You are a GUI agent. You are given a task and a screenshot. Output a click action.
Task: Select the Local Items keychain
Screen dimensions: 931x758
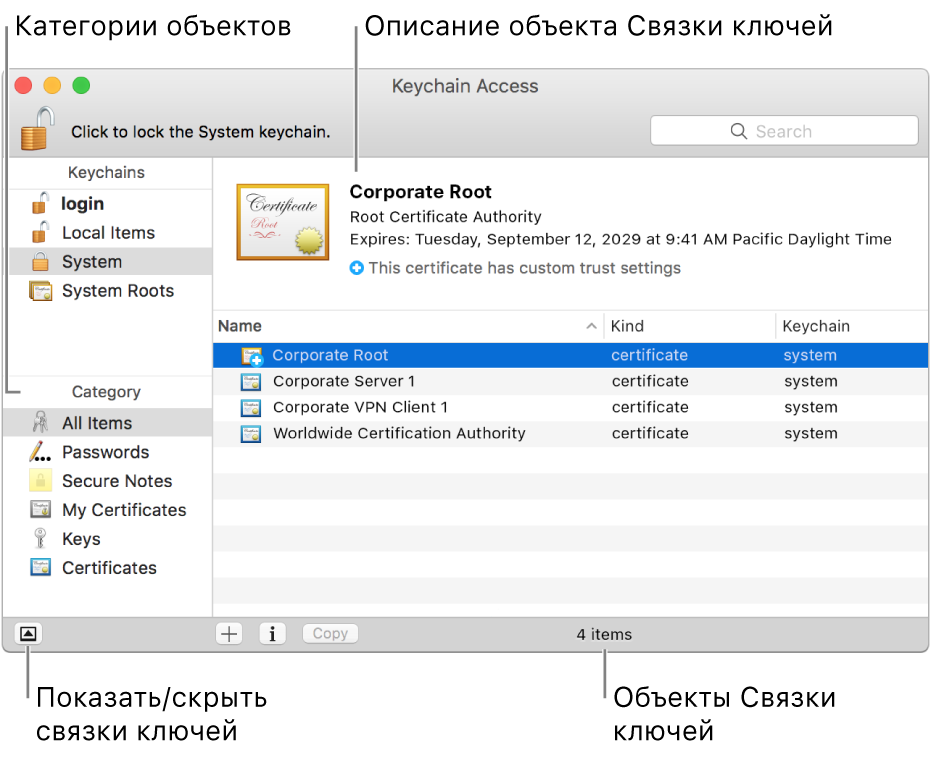pyautogui.click(x=110, y=233)
